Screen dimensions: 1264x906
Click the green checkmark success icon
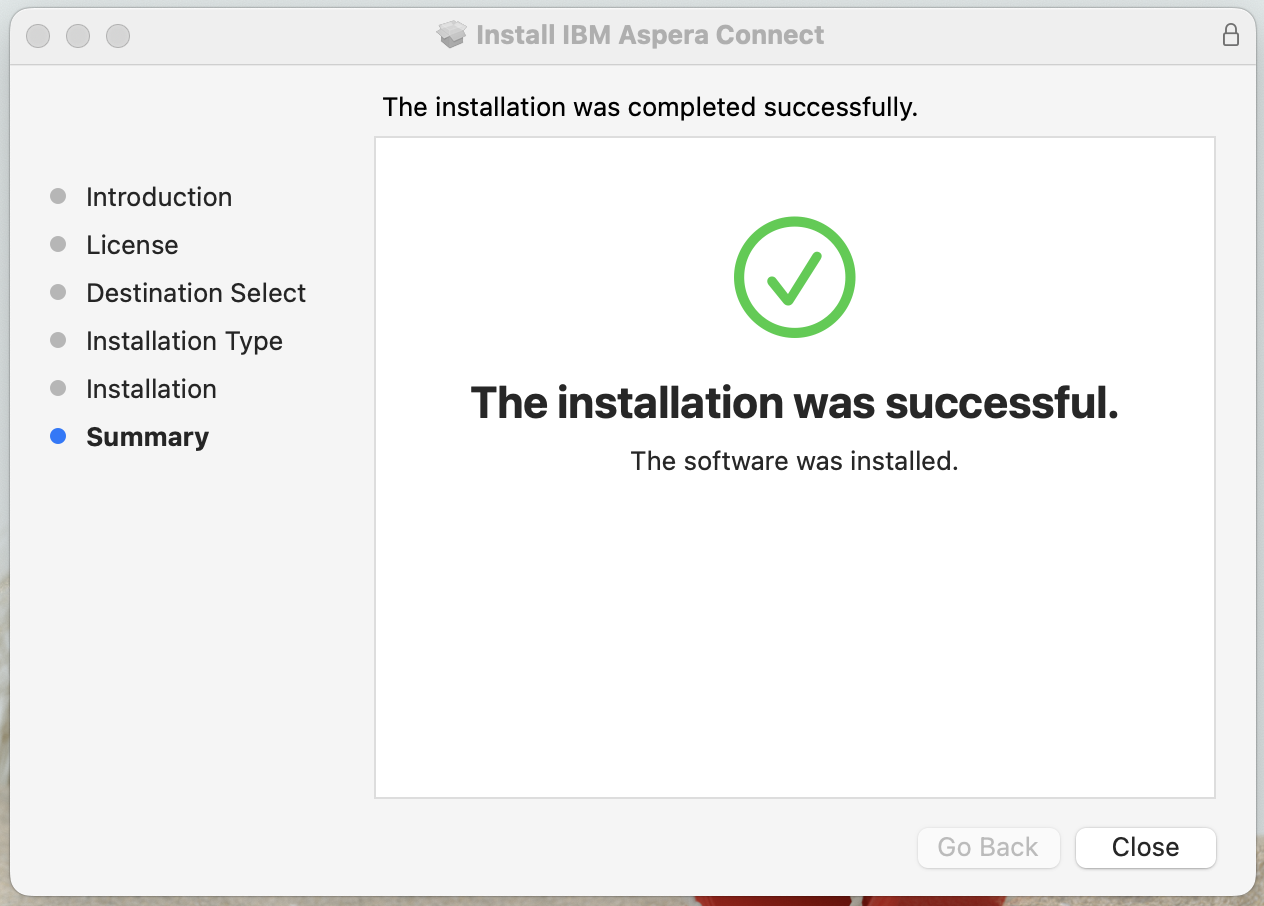pos(794,277)
